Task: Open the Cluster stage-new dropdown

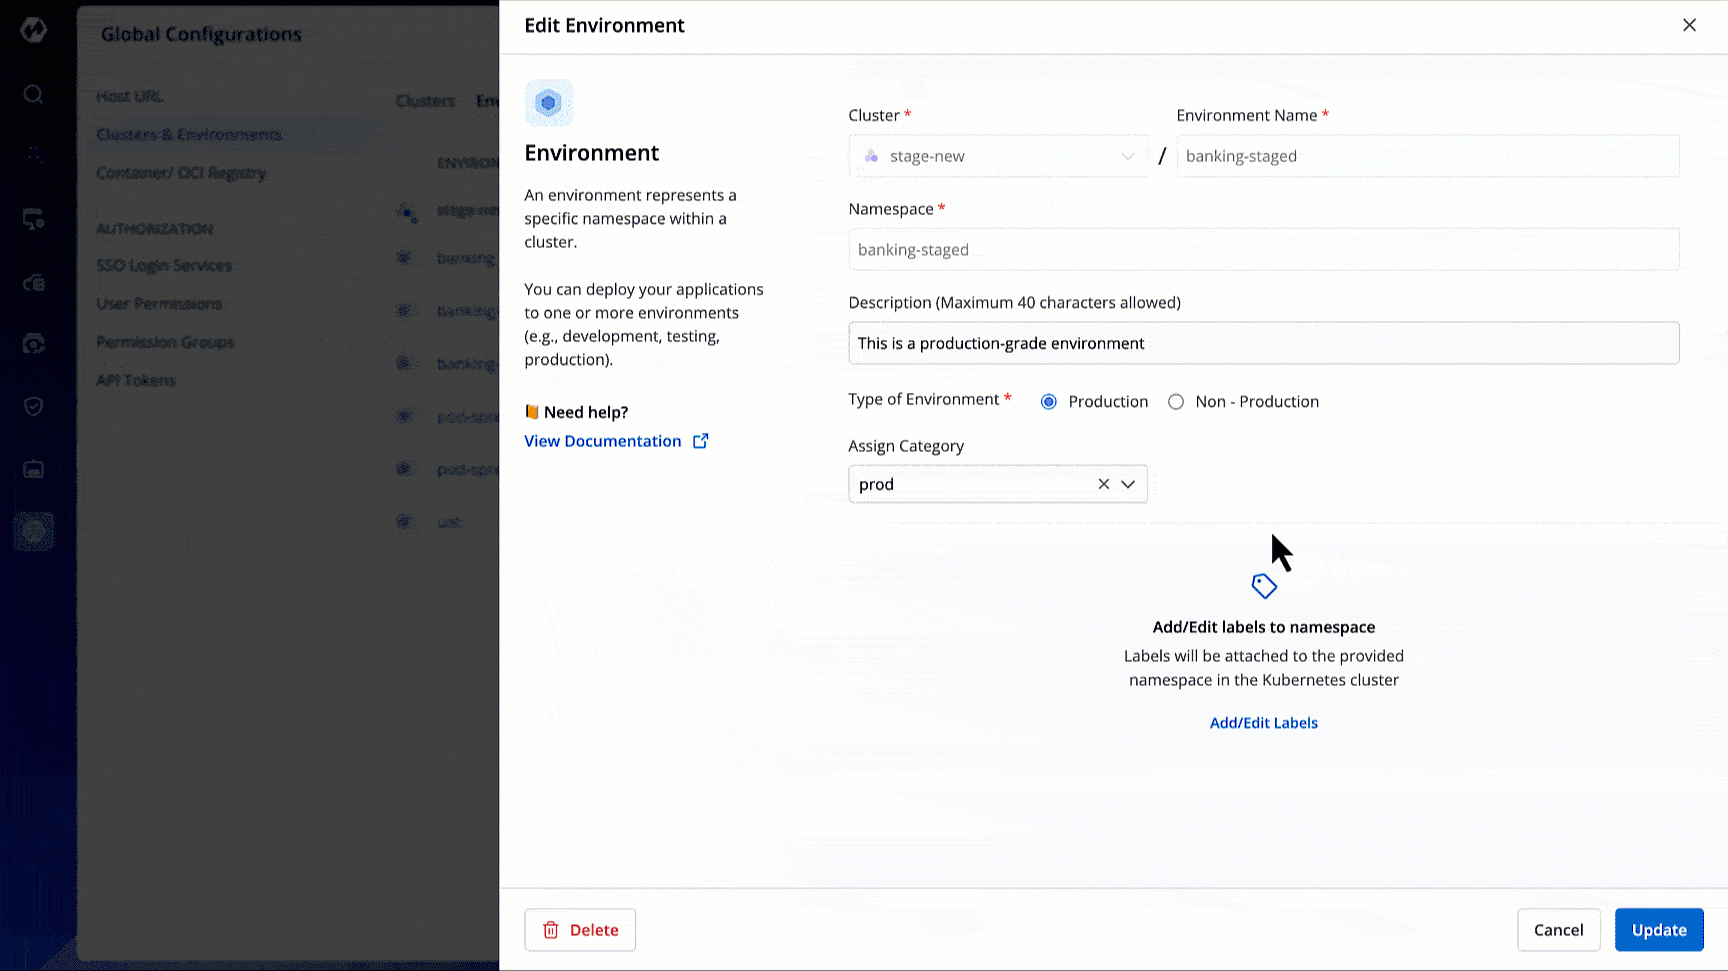Action: (997, 156)
